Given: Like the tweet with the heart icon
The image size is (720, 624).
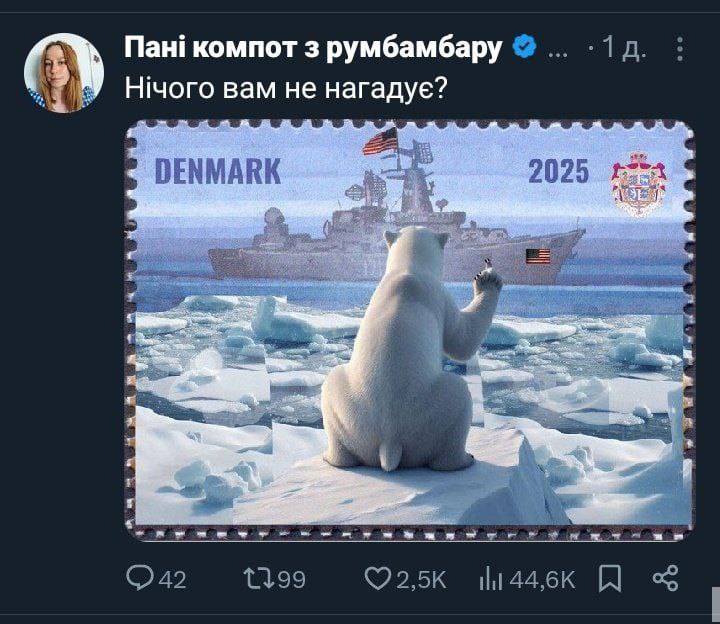Looking at the screenshot, I should [x=377, y=578].
